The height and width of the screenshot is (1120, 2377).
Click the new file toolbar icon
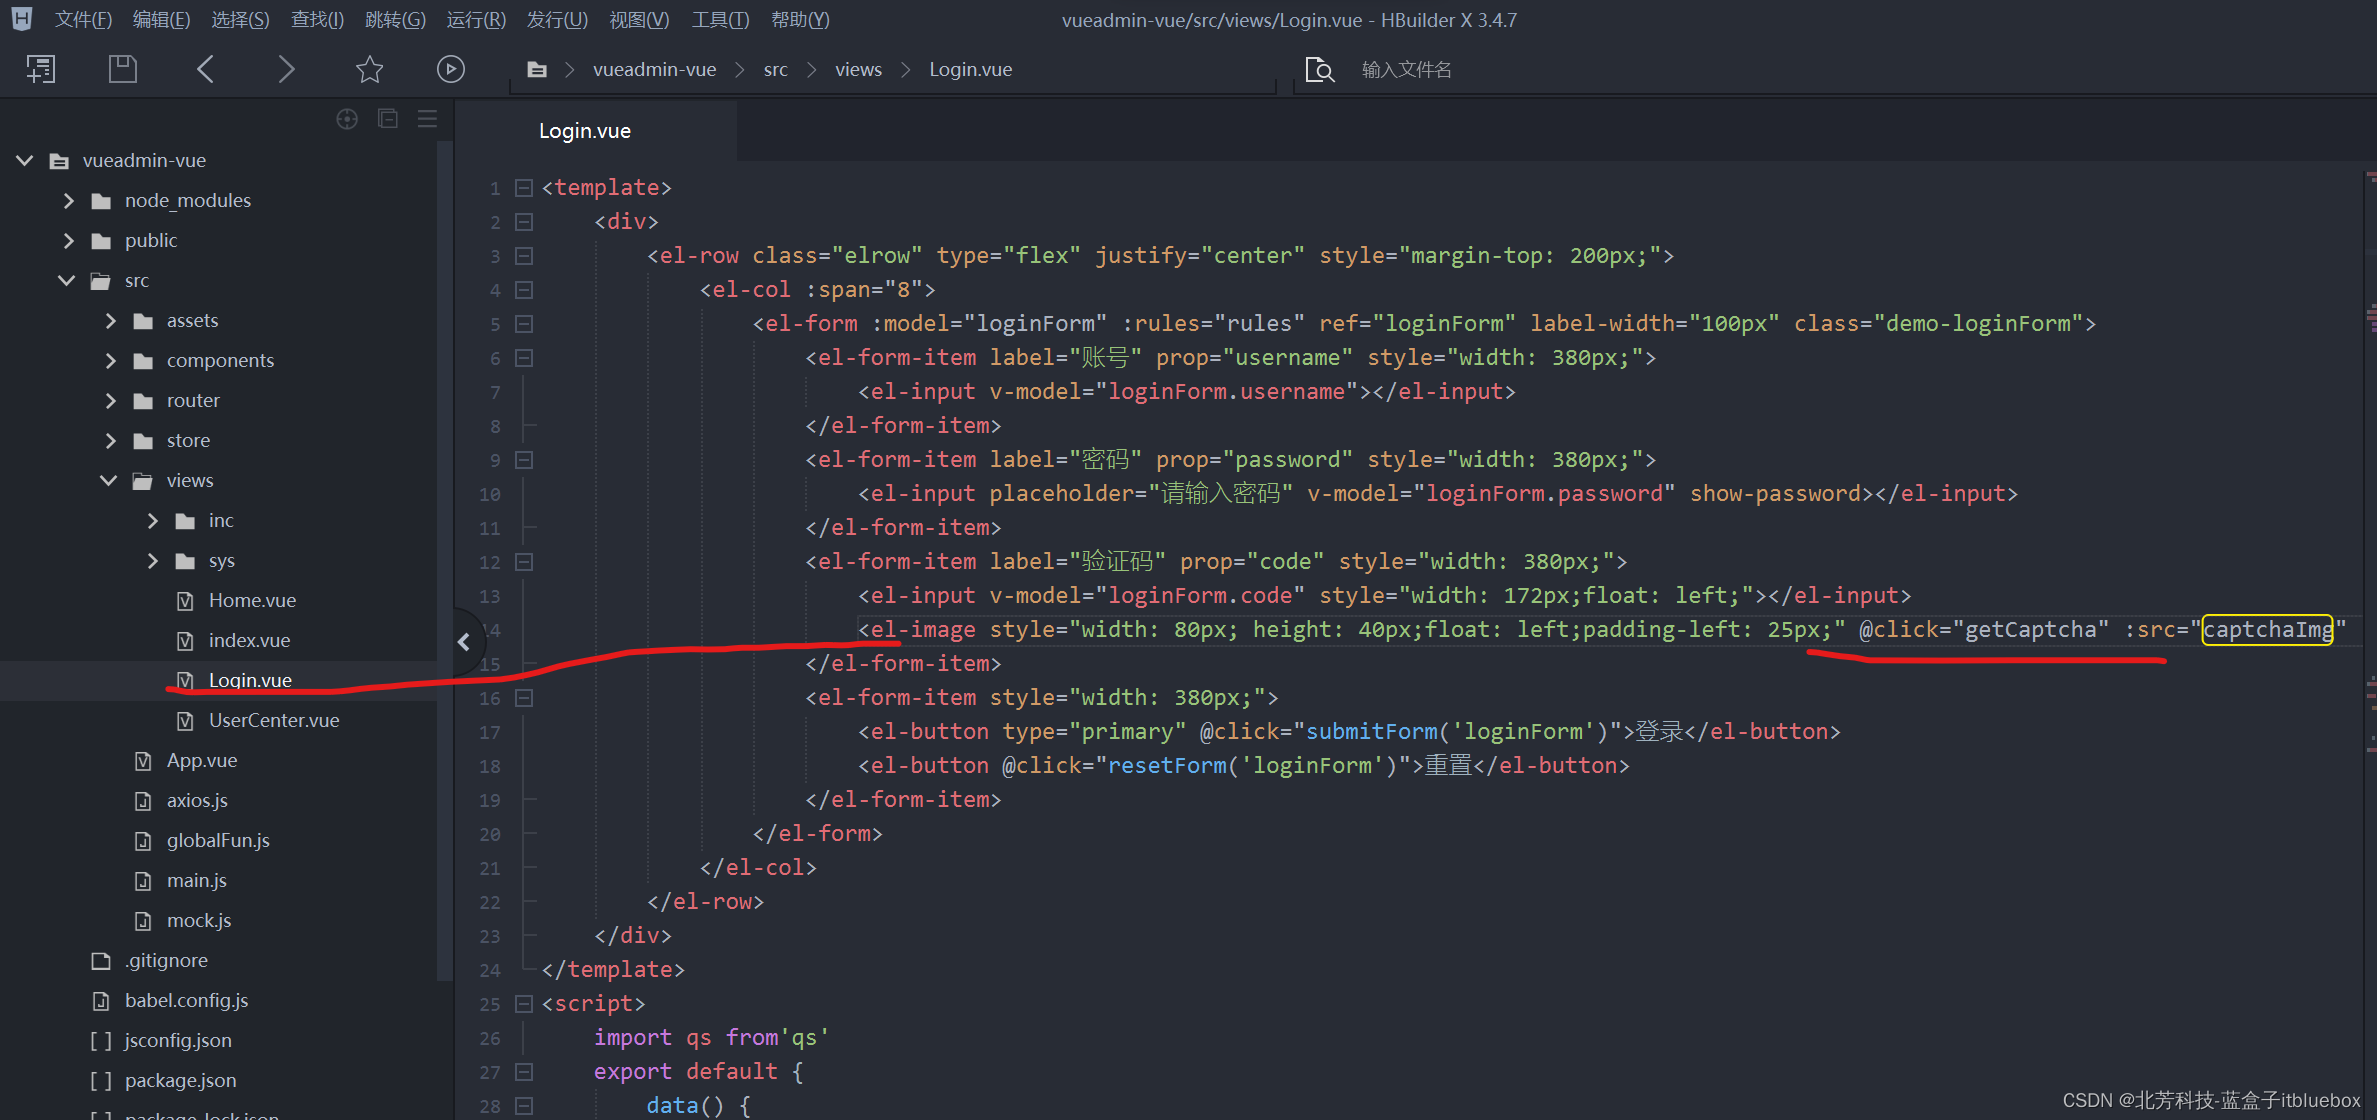(x=41, y=69)
